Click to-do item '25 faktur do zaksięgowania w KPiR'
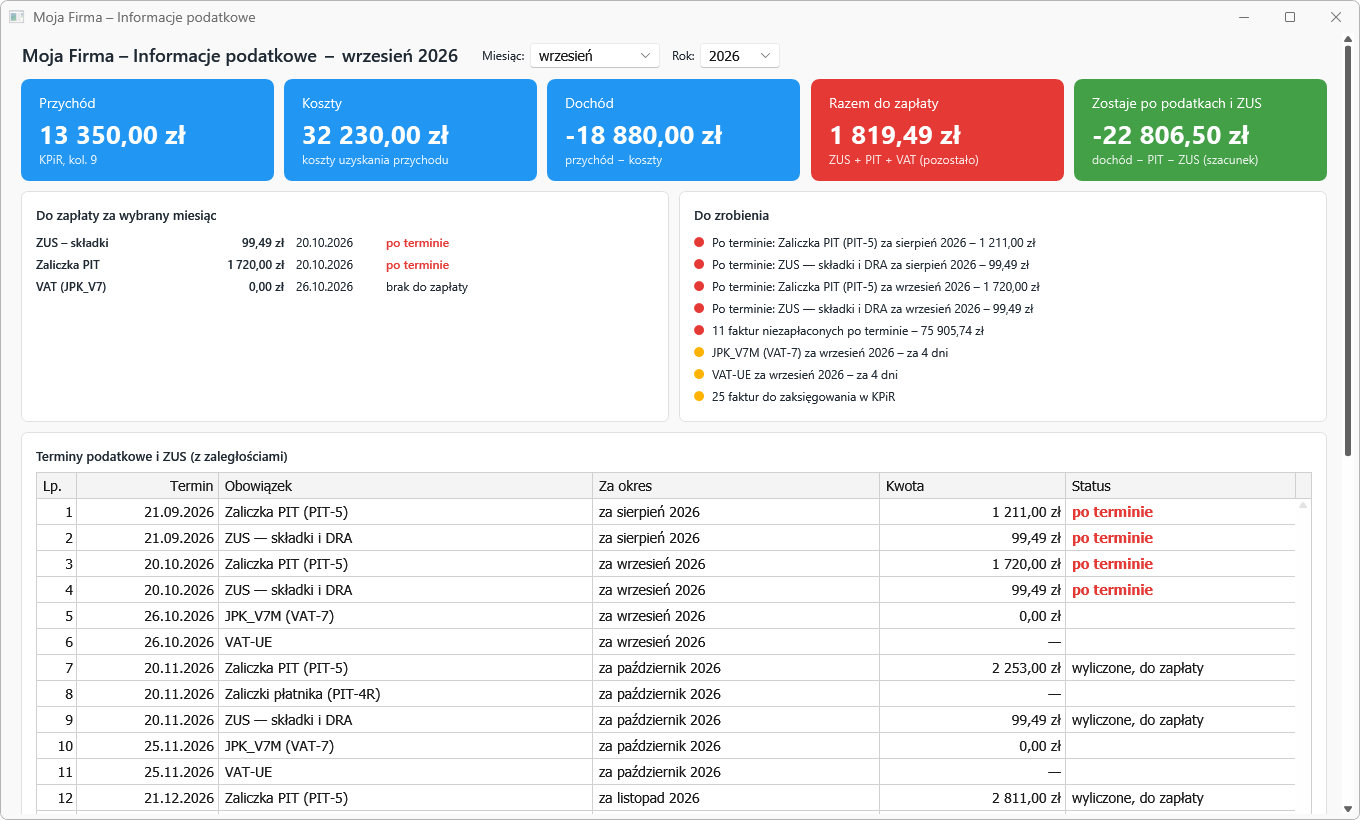The image size is (1360, 820). click(804, 397)
